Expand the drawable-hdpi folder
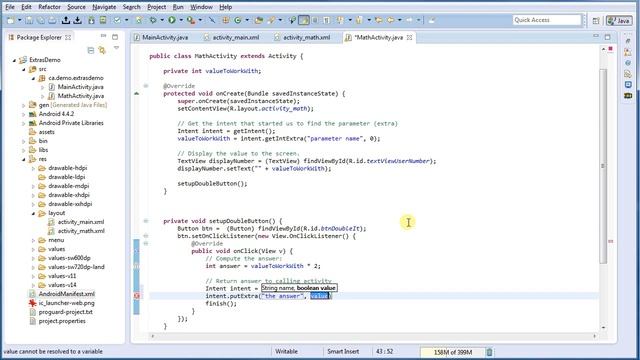Screen dimensions: 640x360 click(33, 168)
